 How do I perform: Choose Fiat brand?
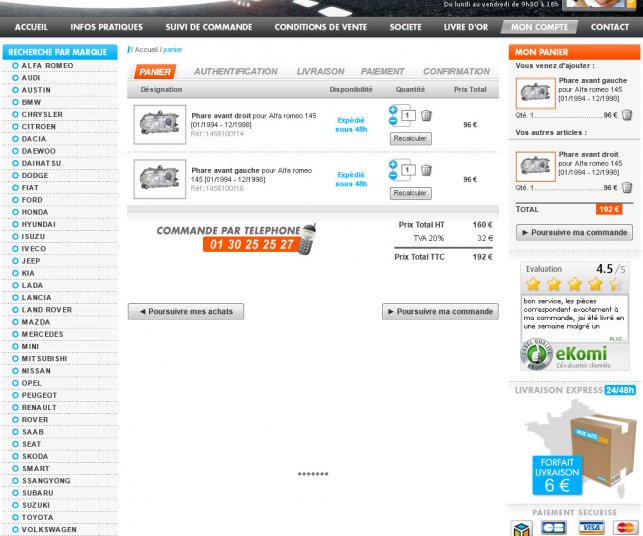pyautogui.click(x=30, y=187)
